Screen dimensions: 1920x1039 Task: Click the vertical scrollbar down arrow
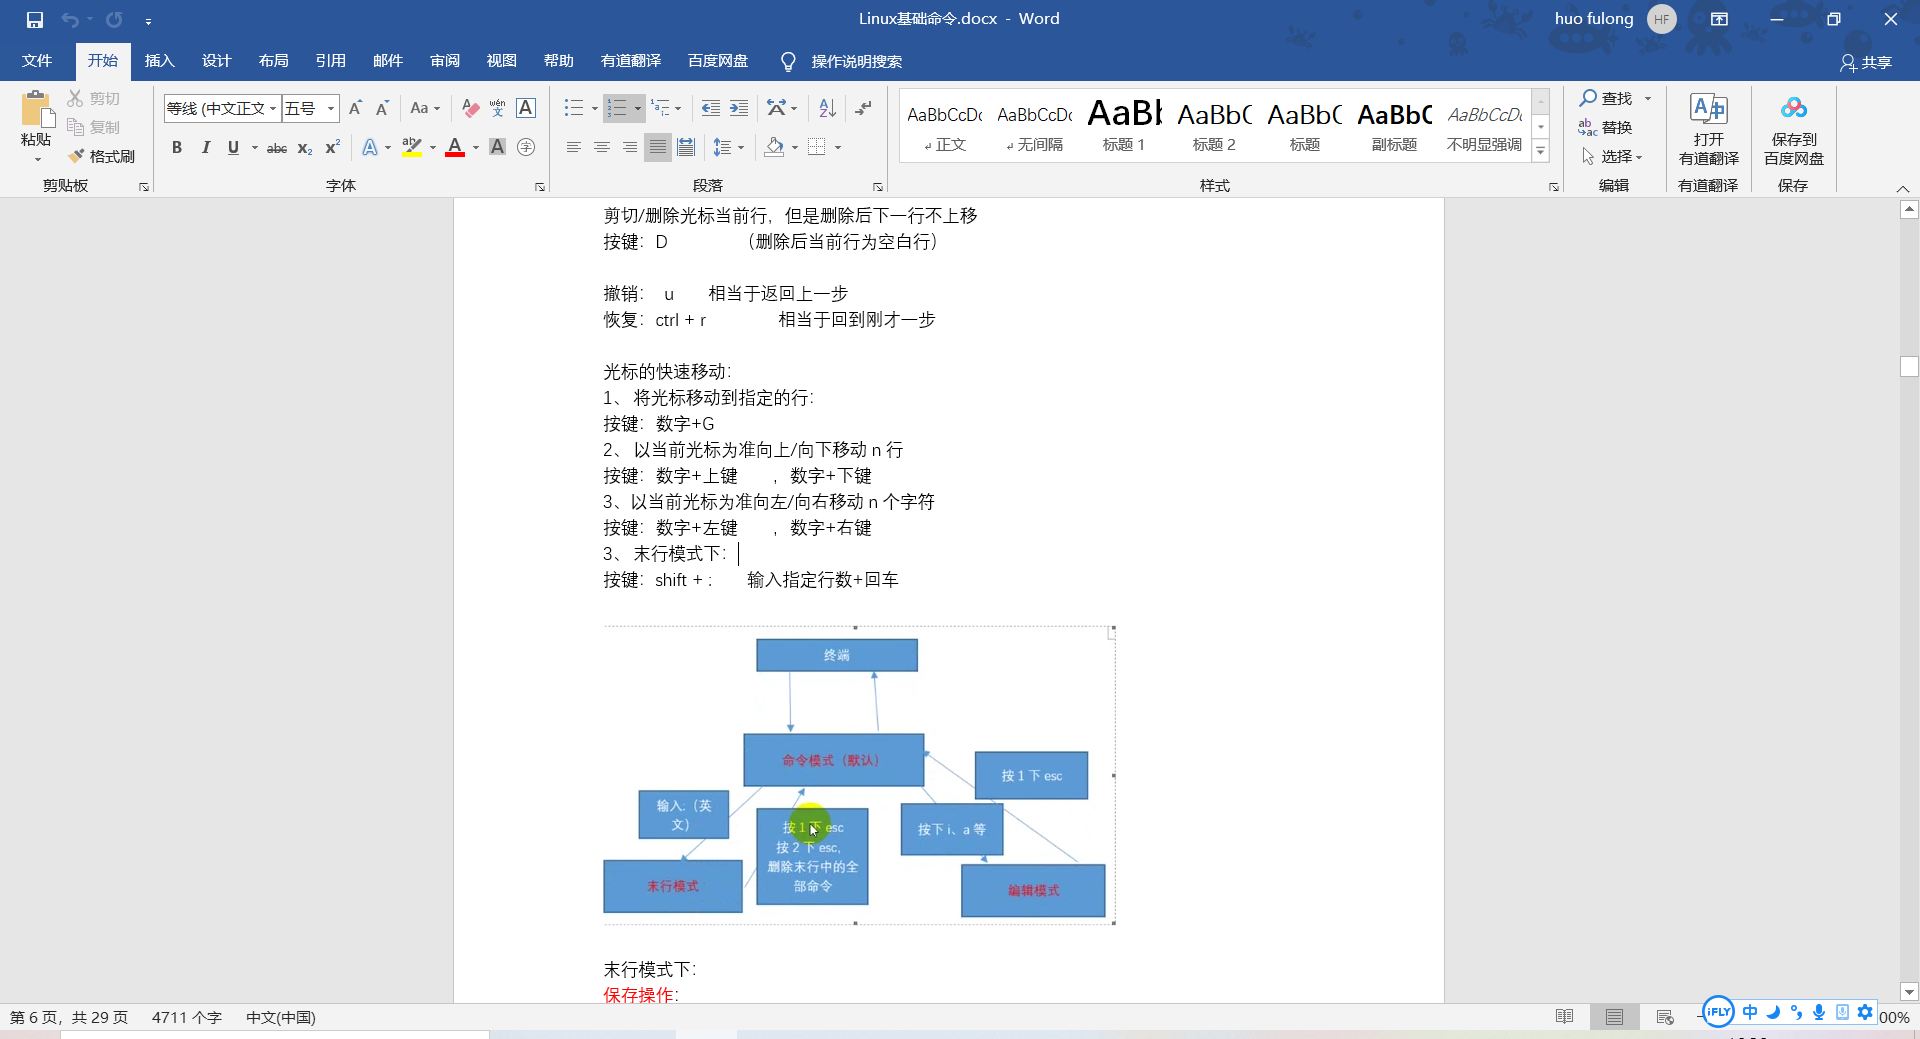(1910, 992)
